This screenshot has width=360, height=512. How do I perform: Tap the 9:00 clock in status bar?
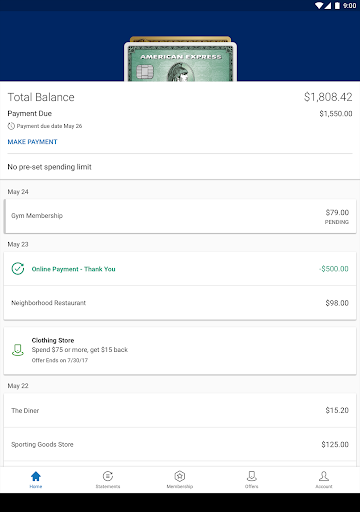tap(350, 6)
